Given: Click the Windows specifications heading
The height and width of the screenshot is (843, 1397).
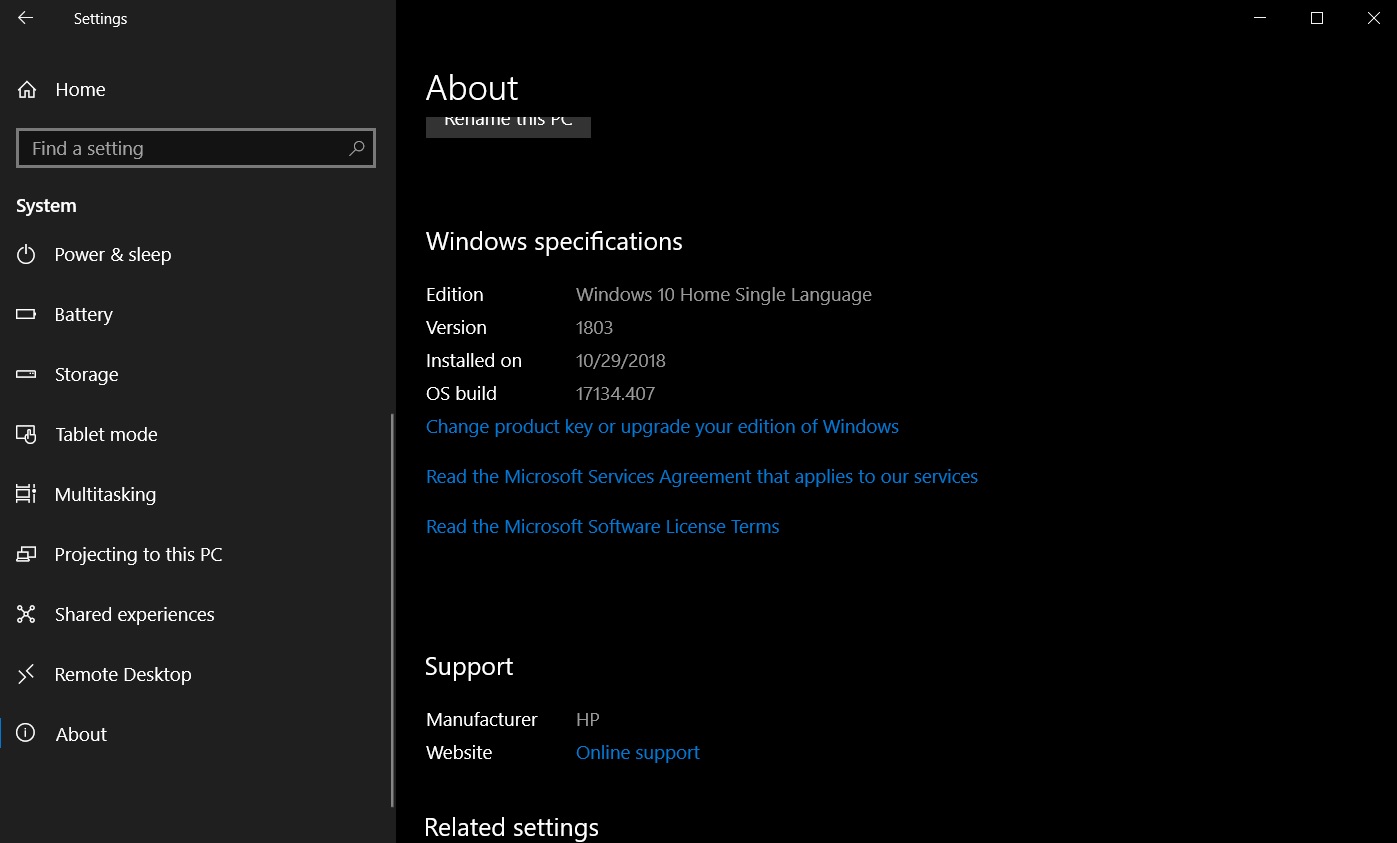Looking at the screenshot, I should [554, 242].
